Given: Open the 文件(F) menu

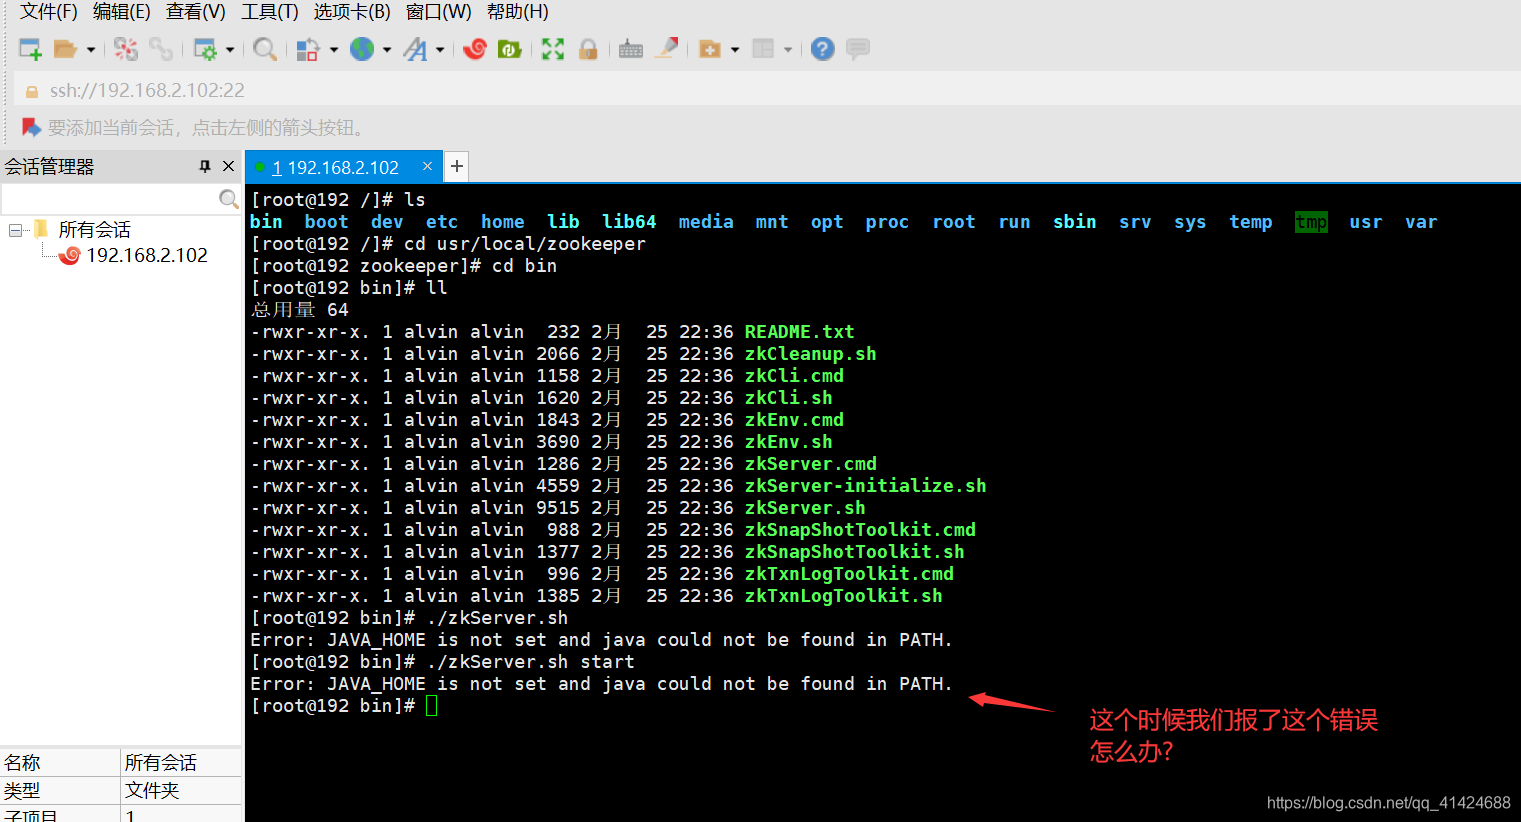Looking at the screenshot, I should click(x=48, y=12).
